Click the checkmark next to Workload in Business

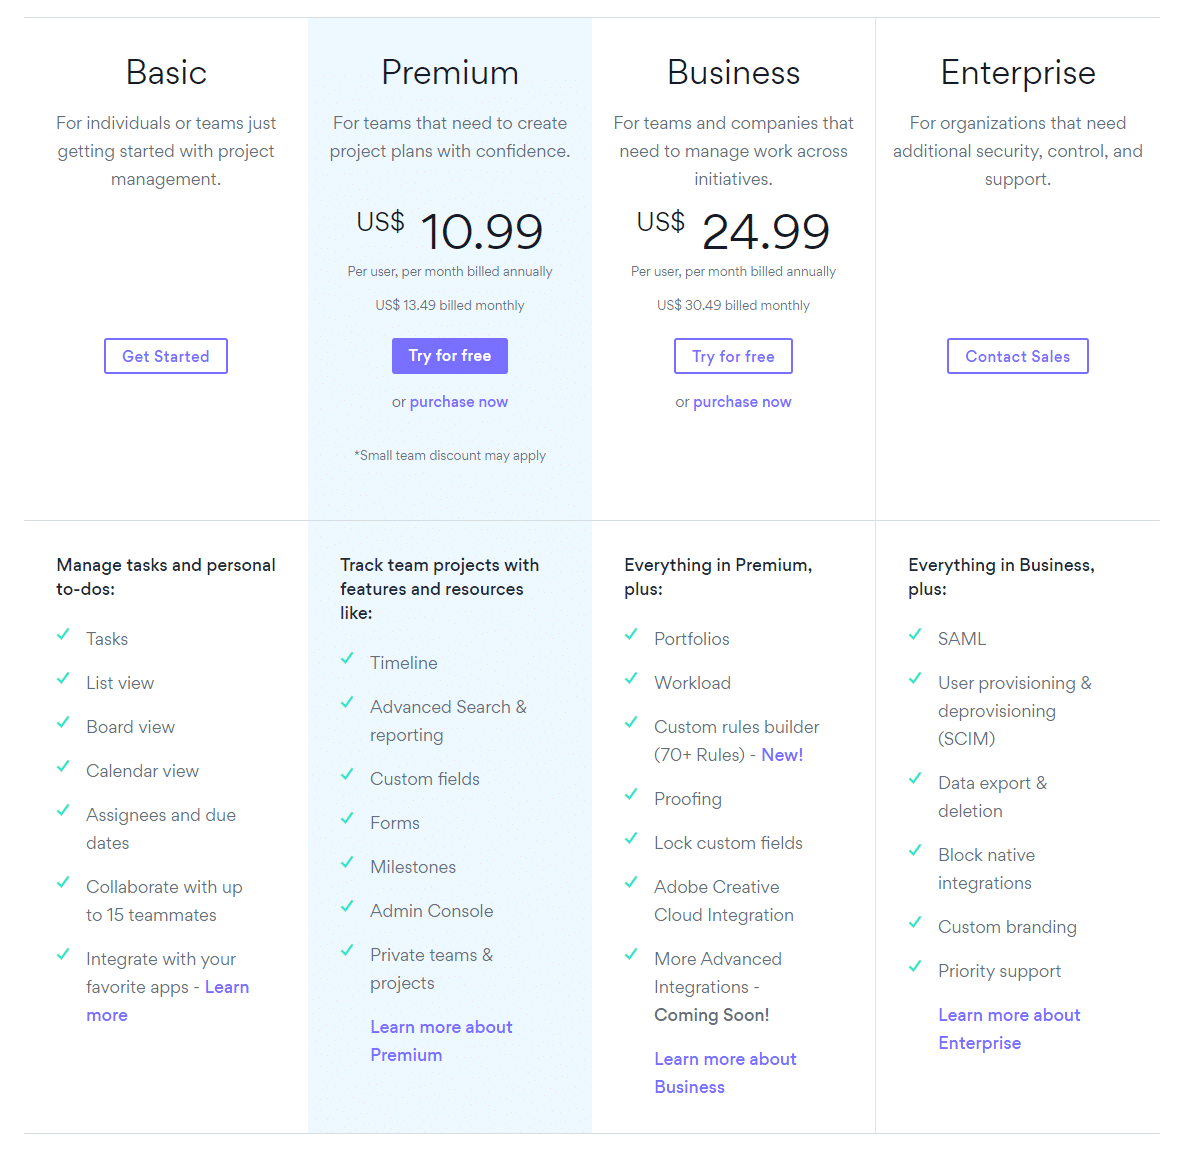tap(631, 678)
